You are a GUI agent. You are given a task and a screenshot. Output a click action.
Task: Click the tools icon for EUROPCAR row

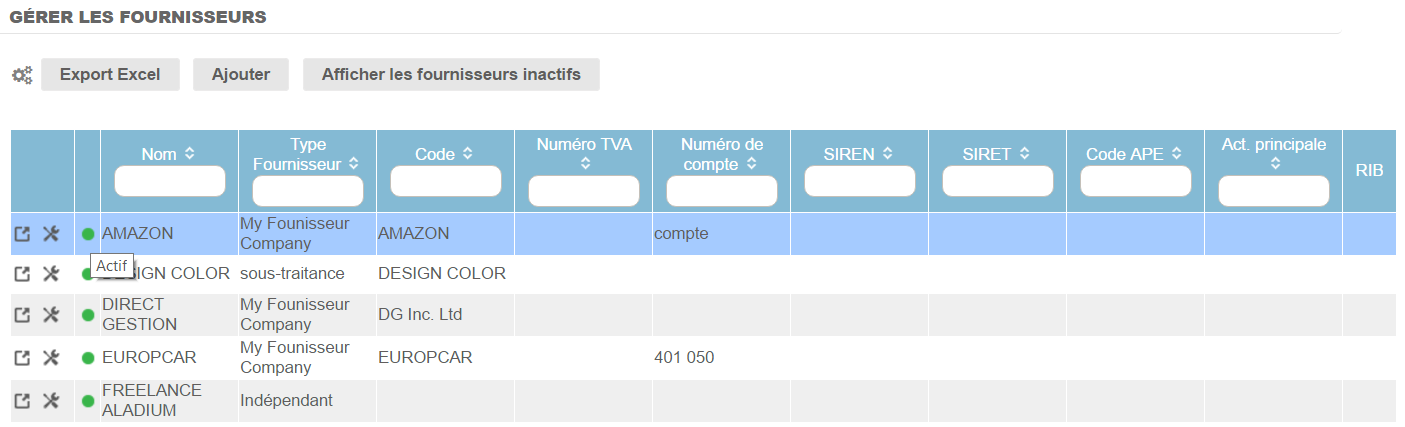click(x=52, y=358)
